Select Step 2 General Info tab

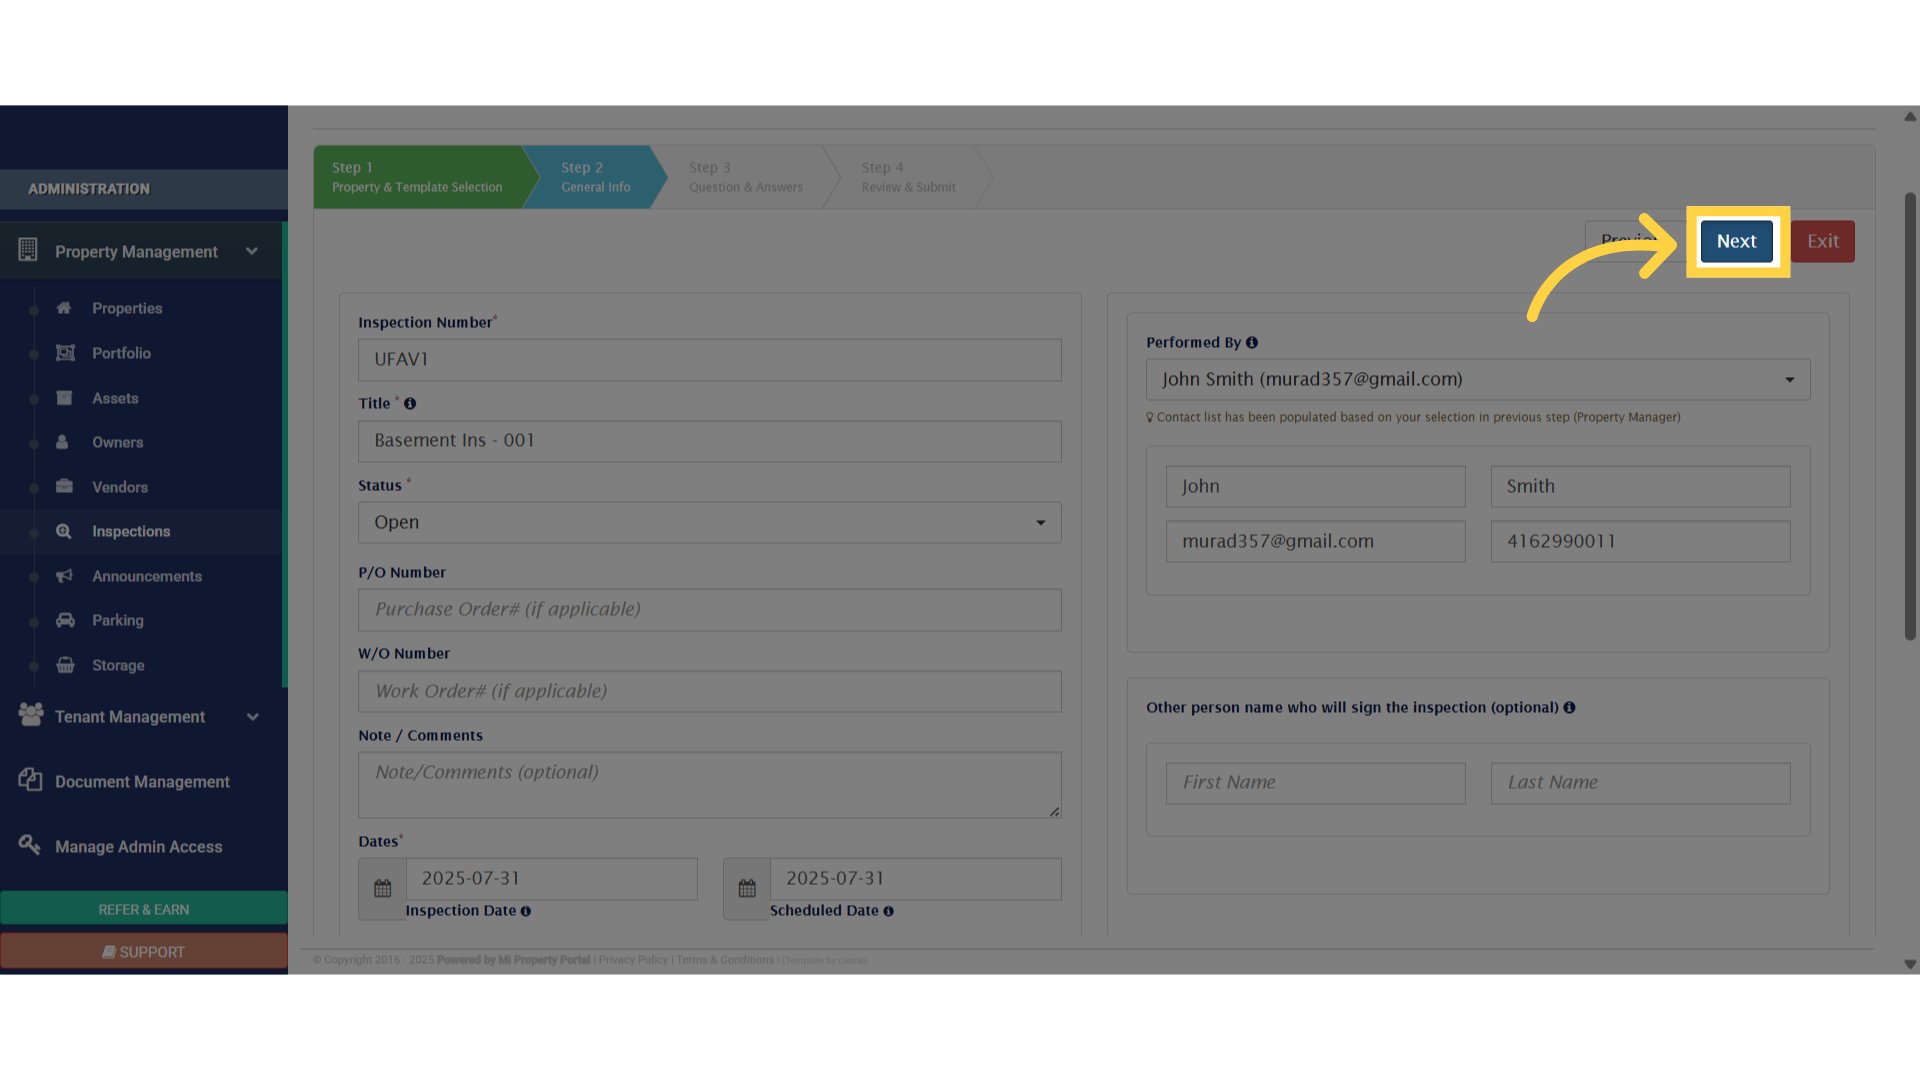[x=596, y=177]
